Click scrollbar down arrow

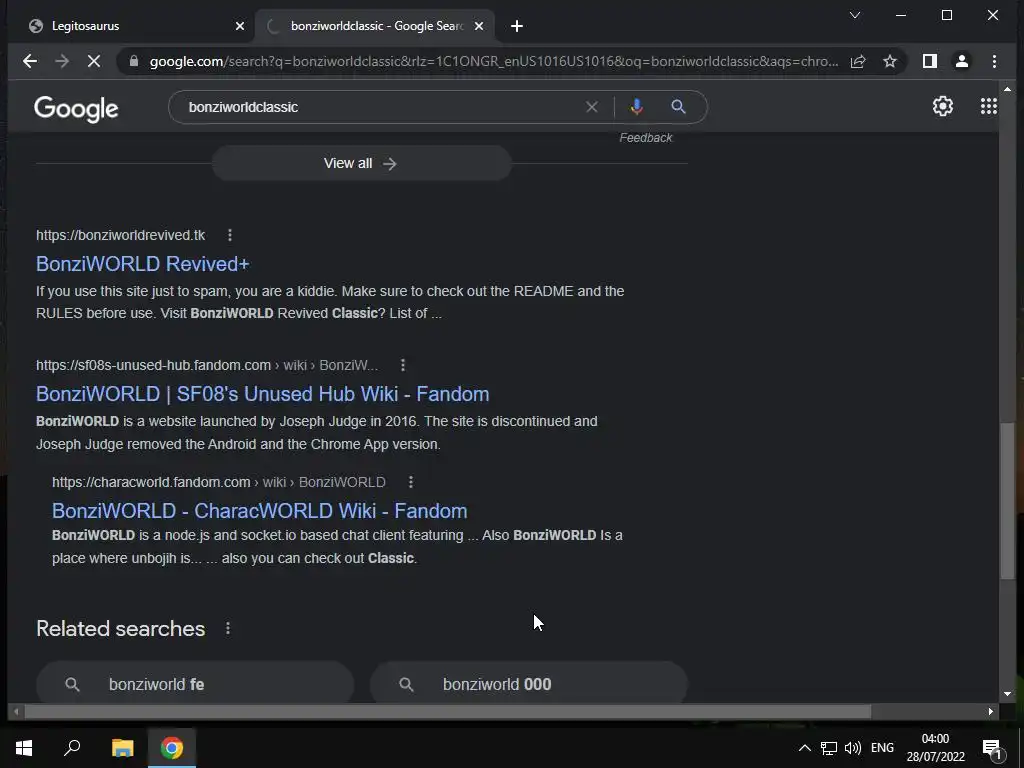(x=1007, y=694)
